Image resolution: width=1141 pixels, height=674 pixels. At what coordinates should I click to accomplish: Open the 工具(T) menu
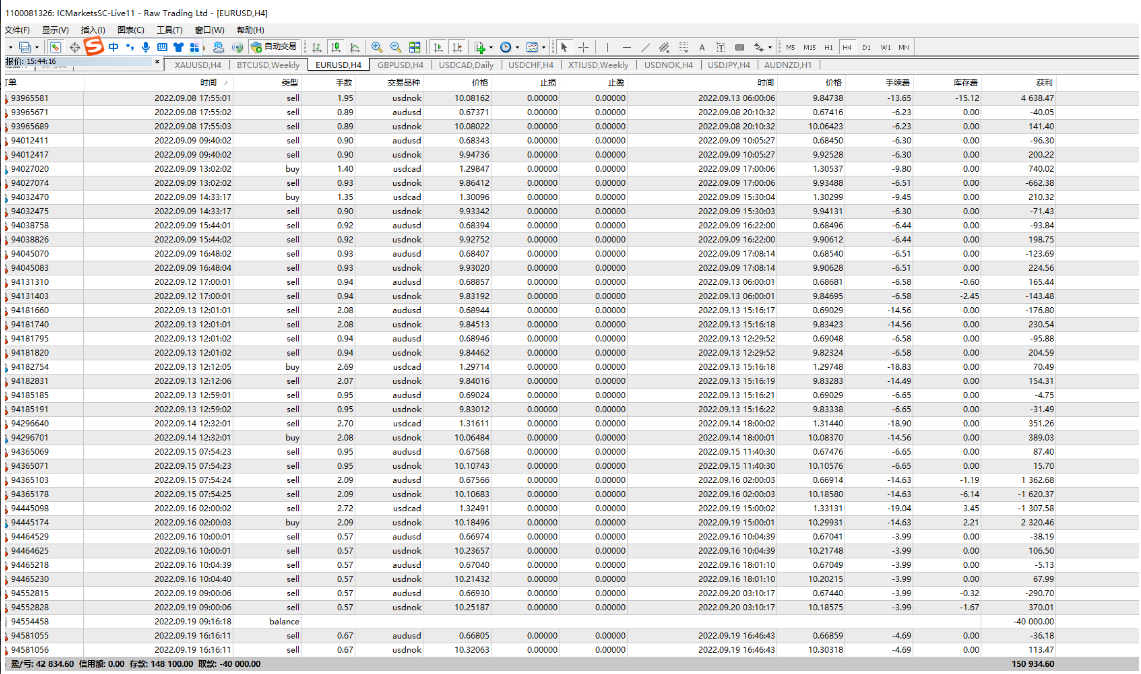[x=170, y=30]
